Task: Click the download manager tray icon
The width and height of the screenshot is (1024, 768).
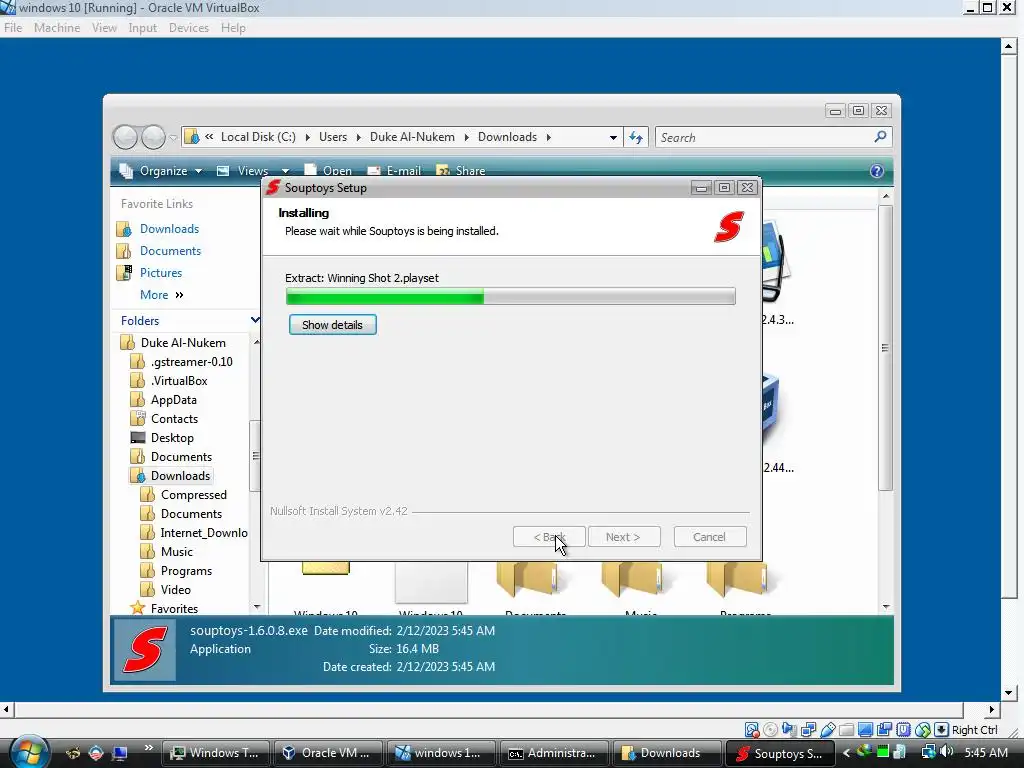Action: click(x=864, y=752)
